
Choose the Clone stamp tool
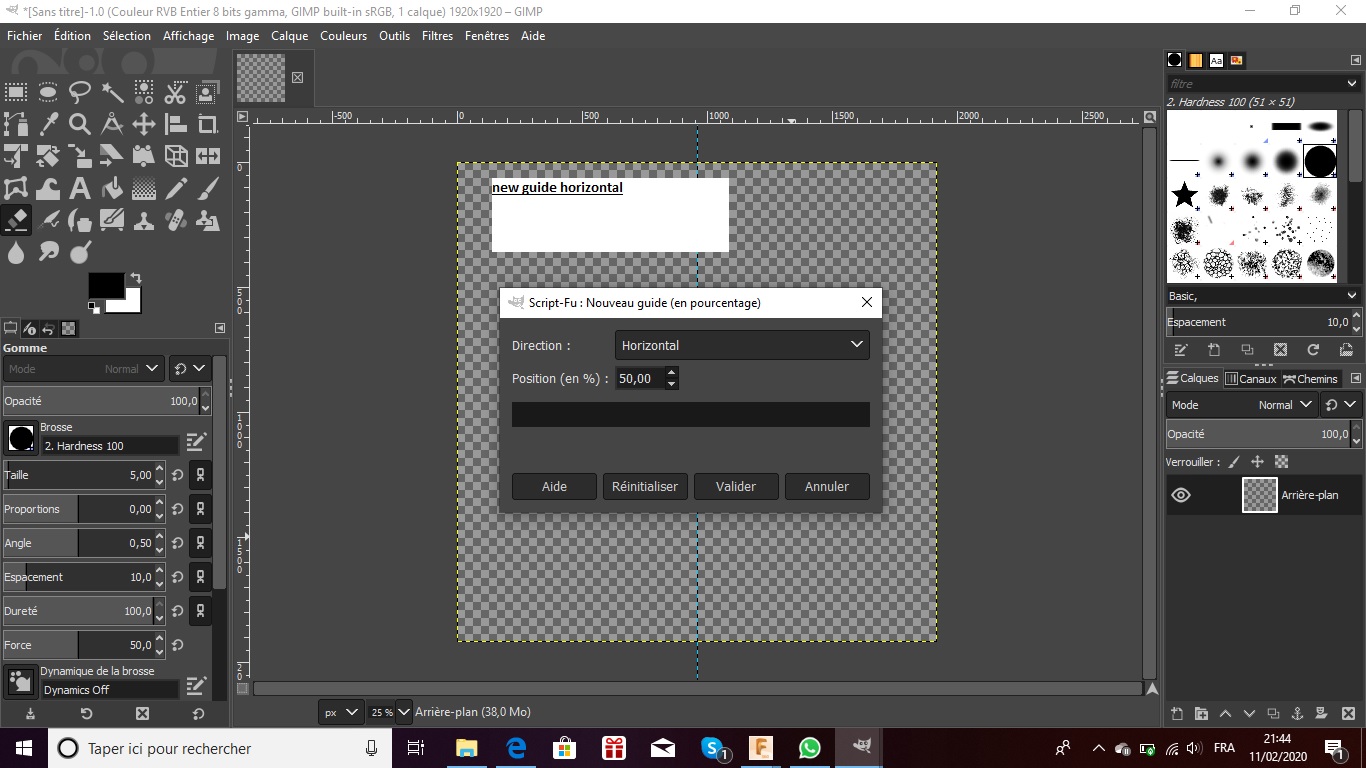click(144, 220)
